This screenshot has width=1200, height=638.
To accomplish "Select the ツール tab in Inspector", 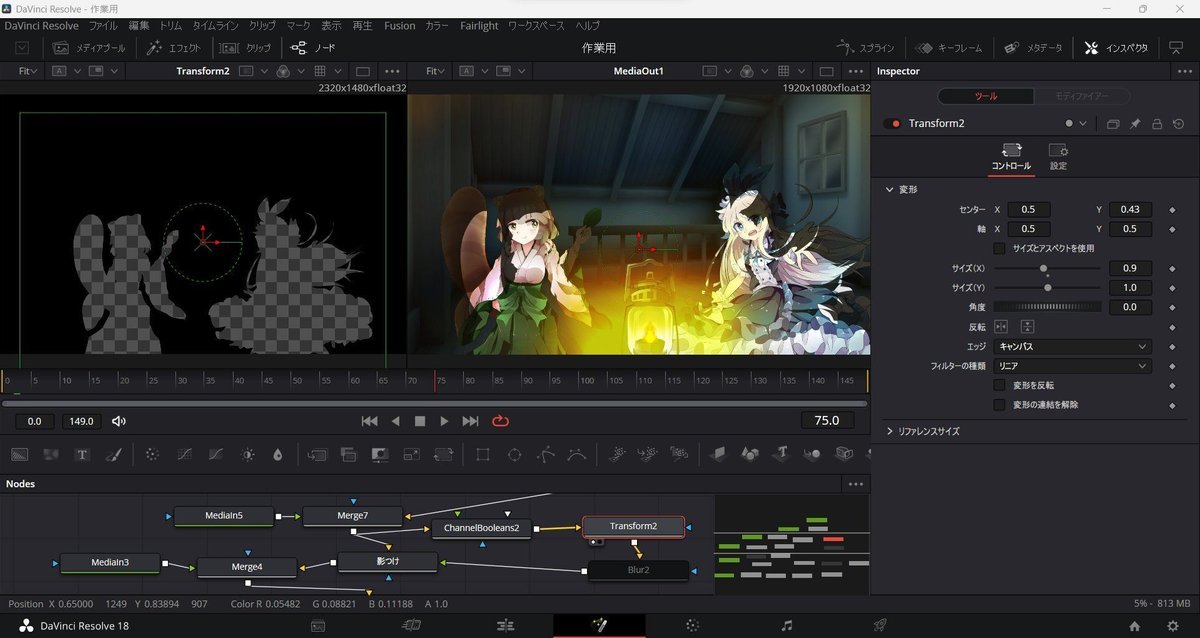I will click(x=987, y=96).
